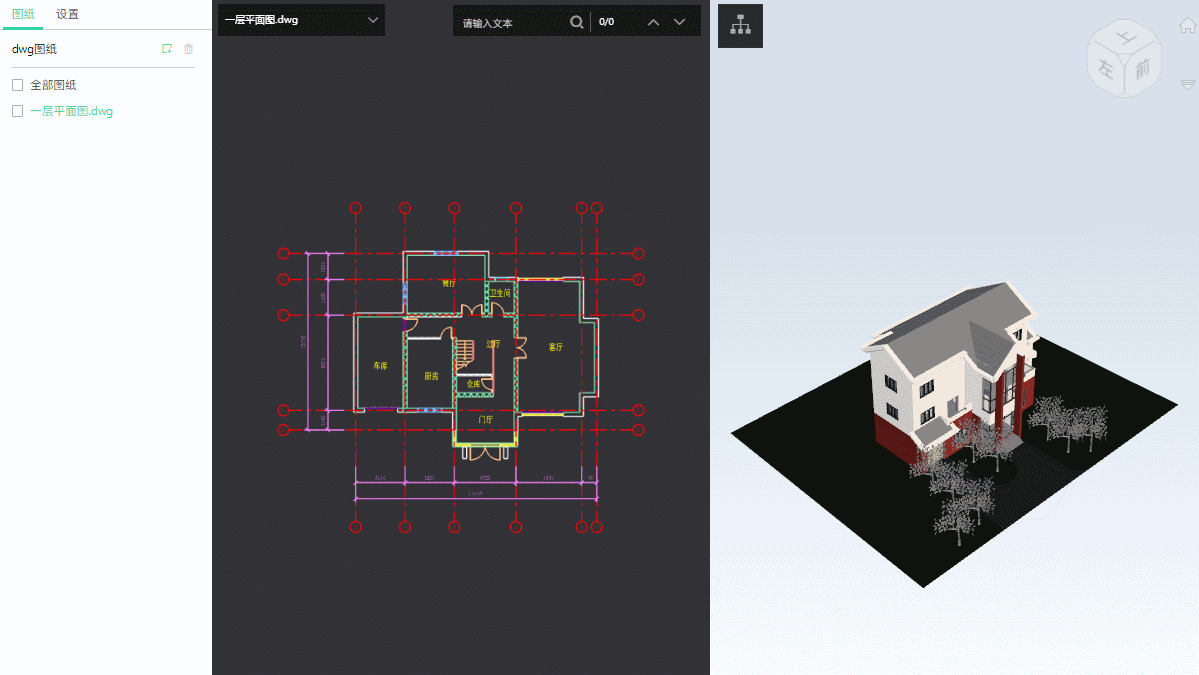Click the home view icon
Viewport: 1199px width, 675px height.
pos(1187,27)
